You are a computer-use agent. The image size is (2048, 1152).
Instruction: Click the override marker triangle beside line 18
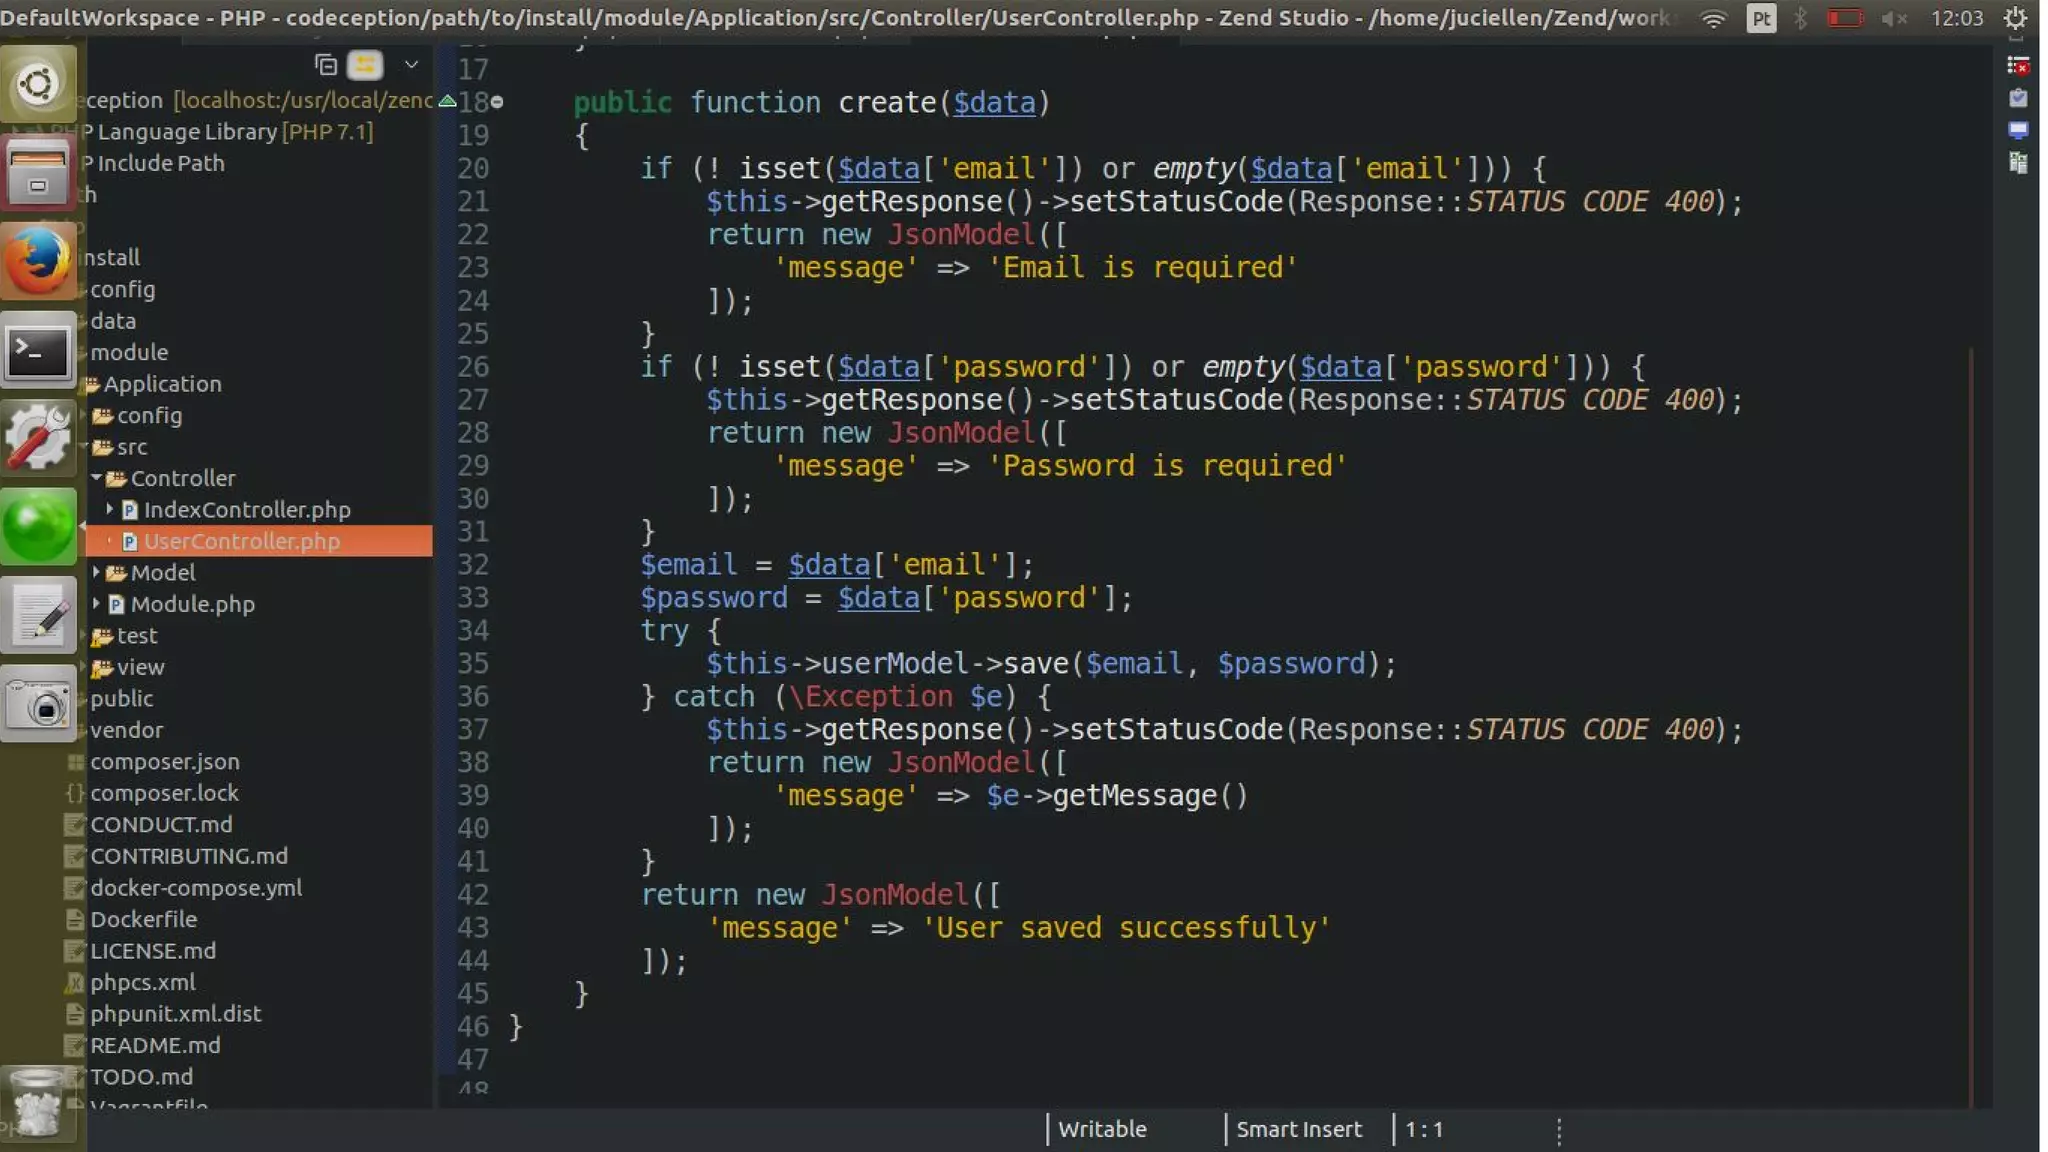[x=448, y=101]
